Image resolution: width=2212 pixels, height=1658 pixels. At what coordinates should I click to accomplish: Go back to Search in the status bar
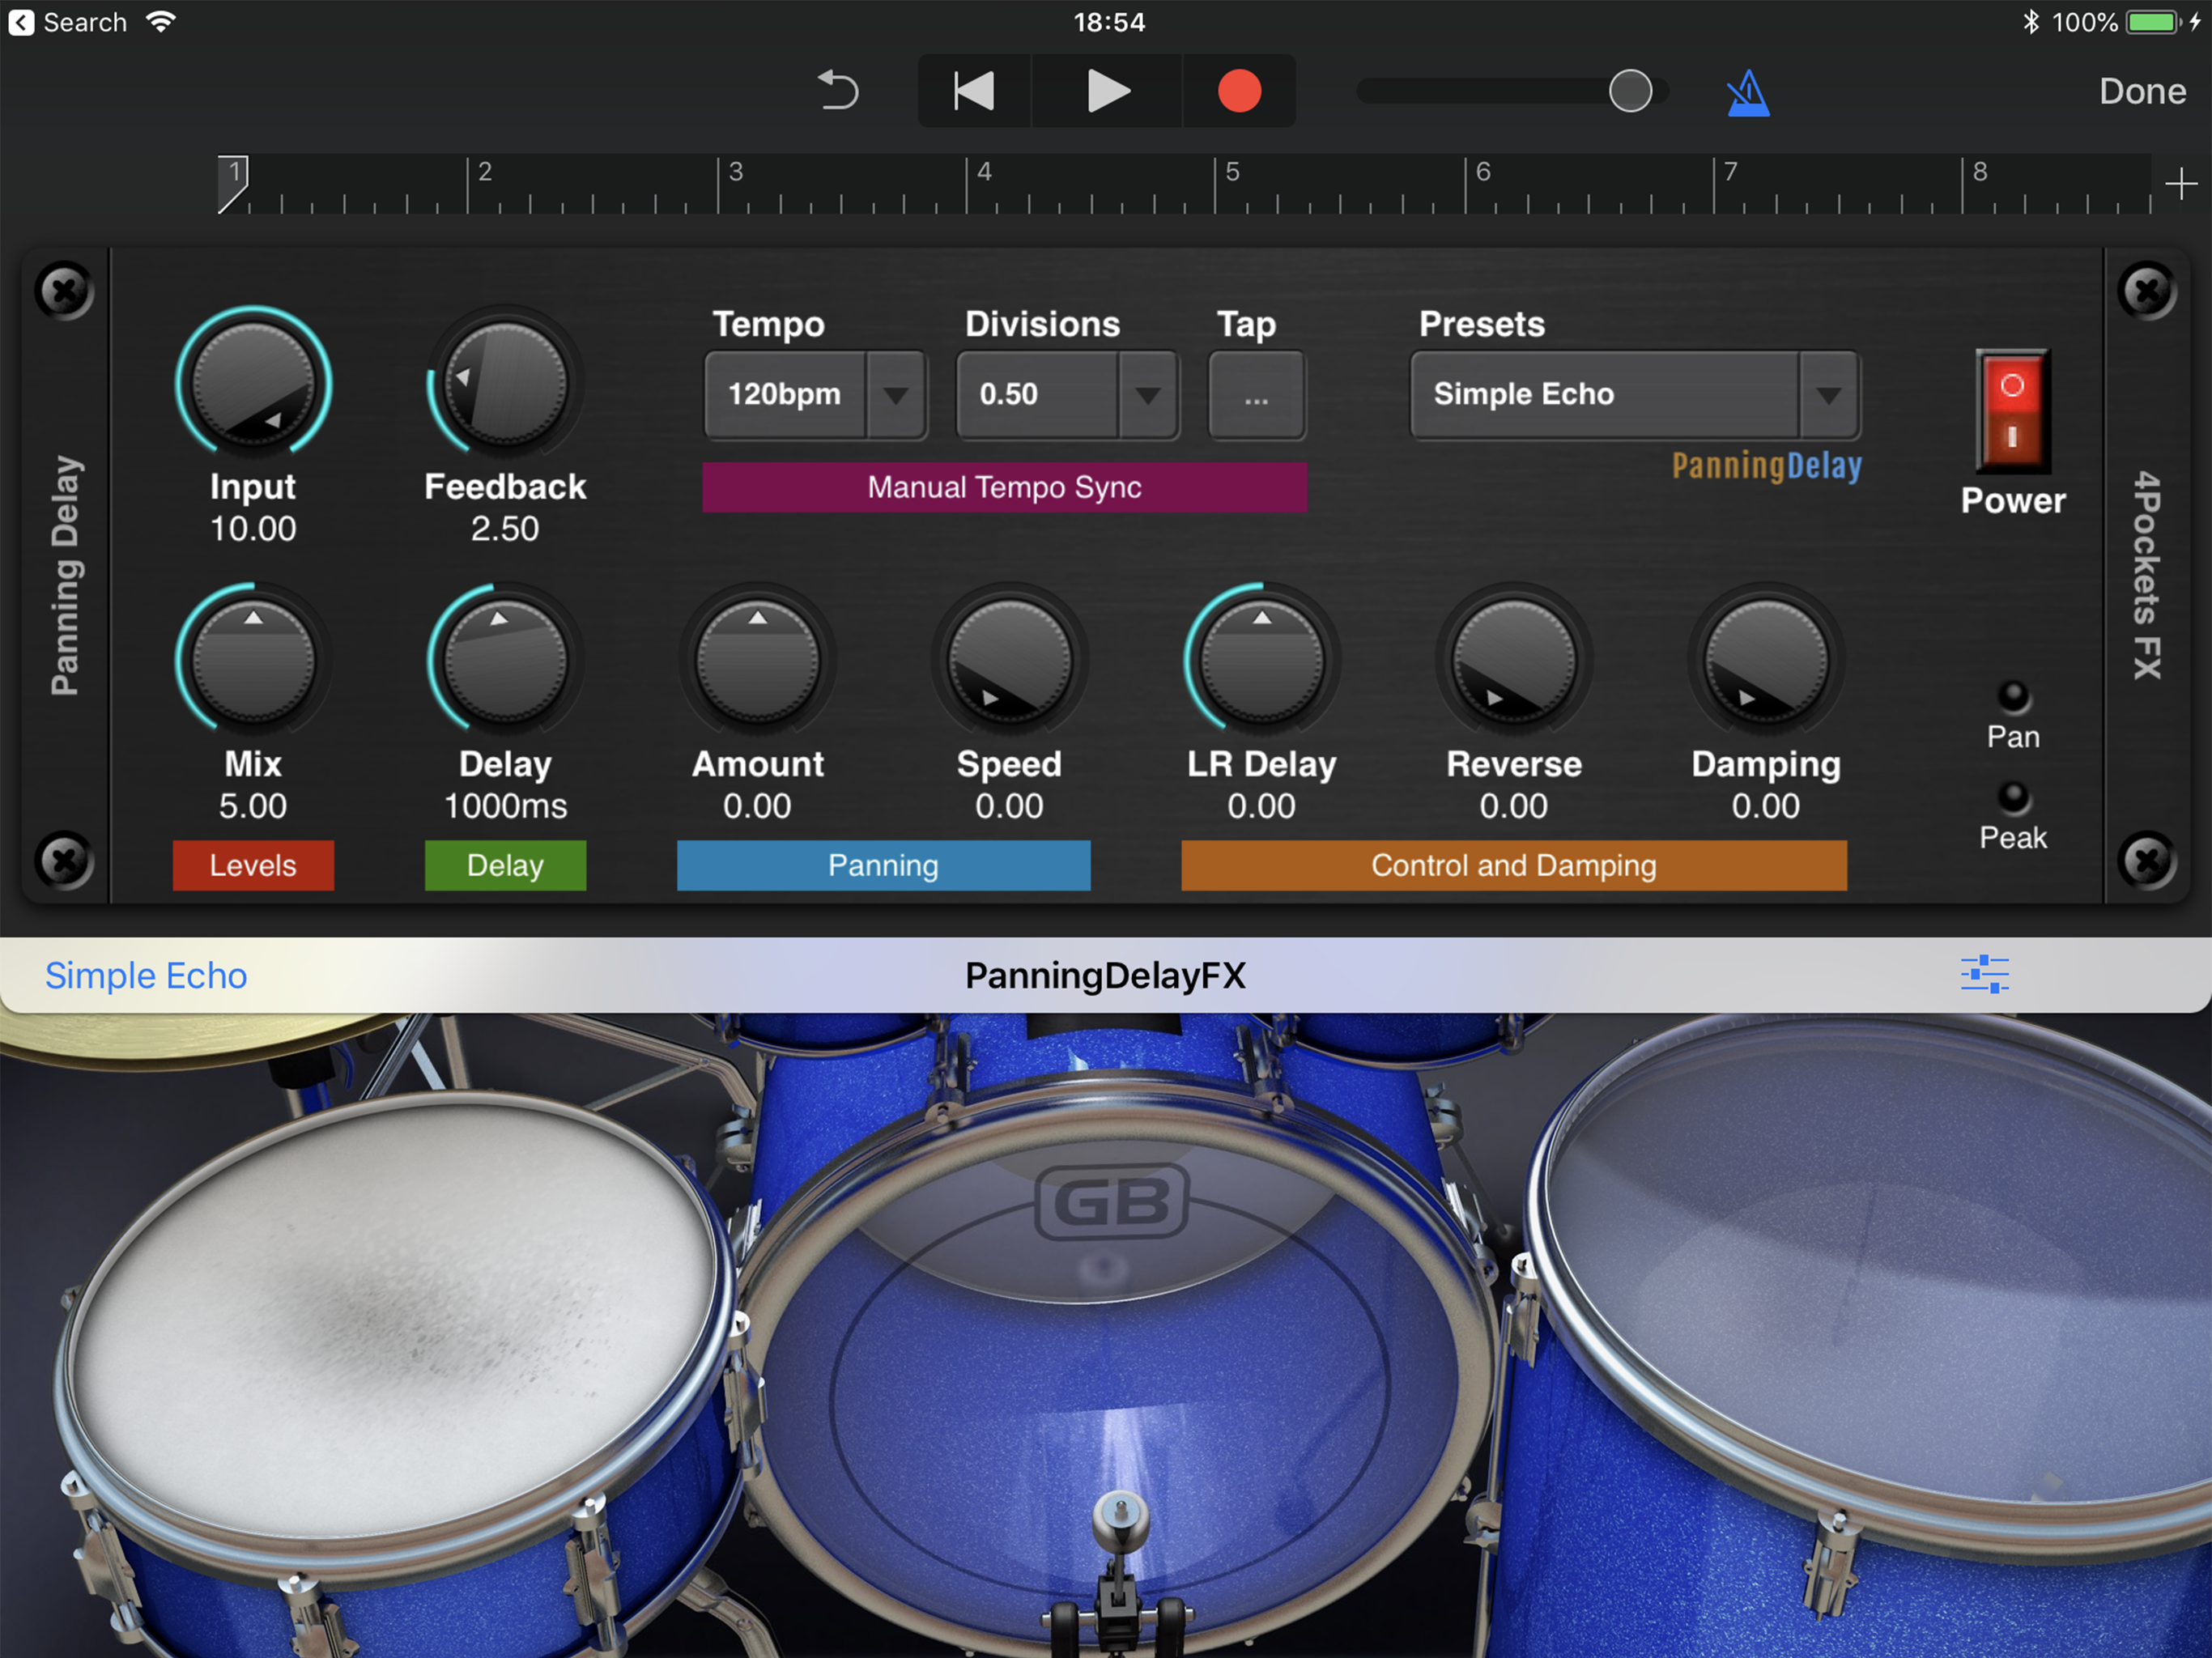tap(68, 22)
